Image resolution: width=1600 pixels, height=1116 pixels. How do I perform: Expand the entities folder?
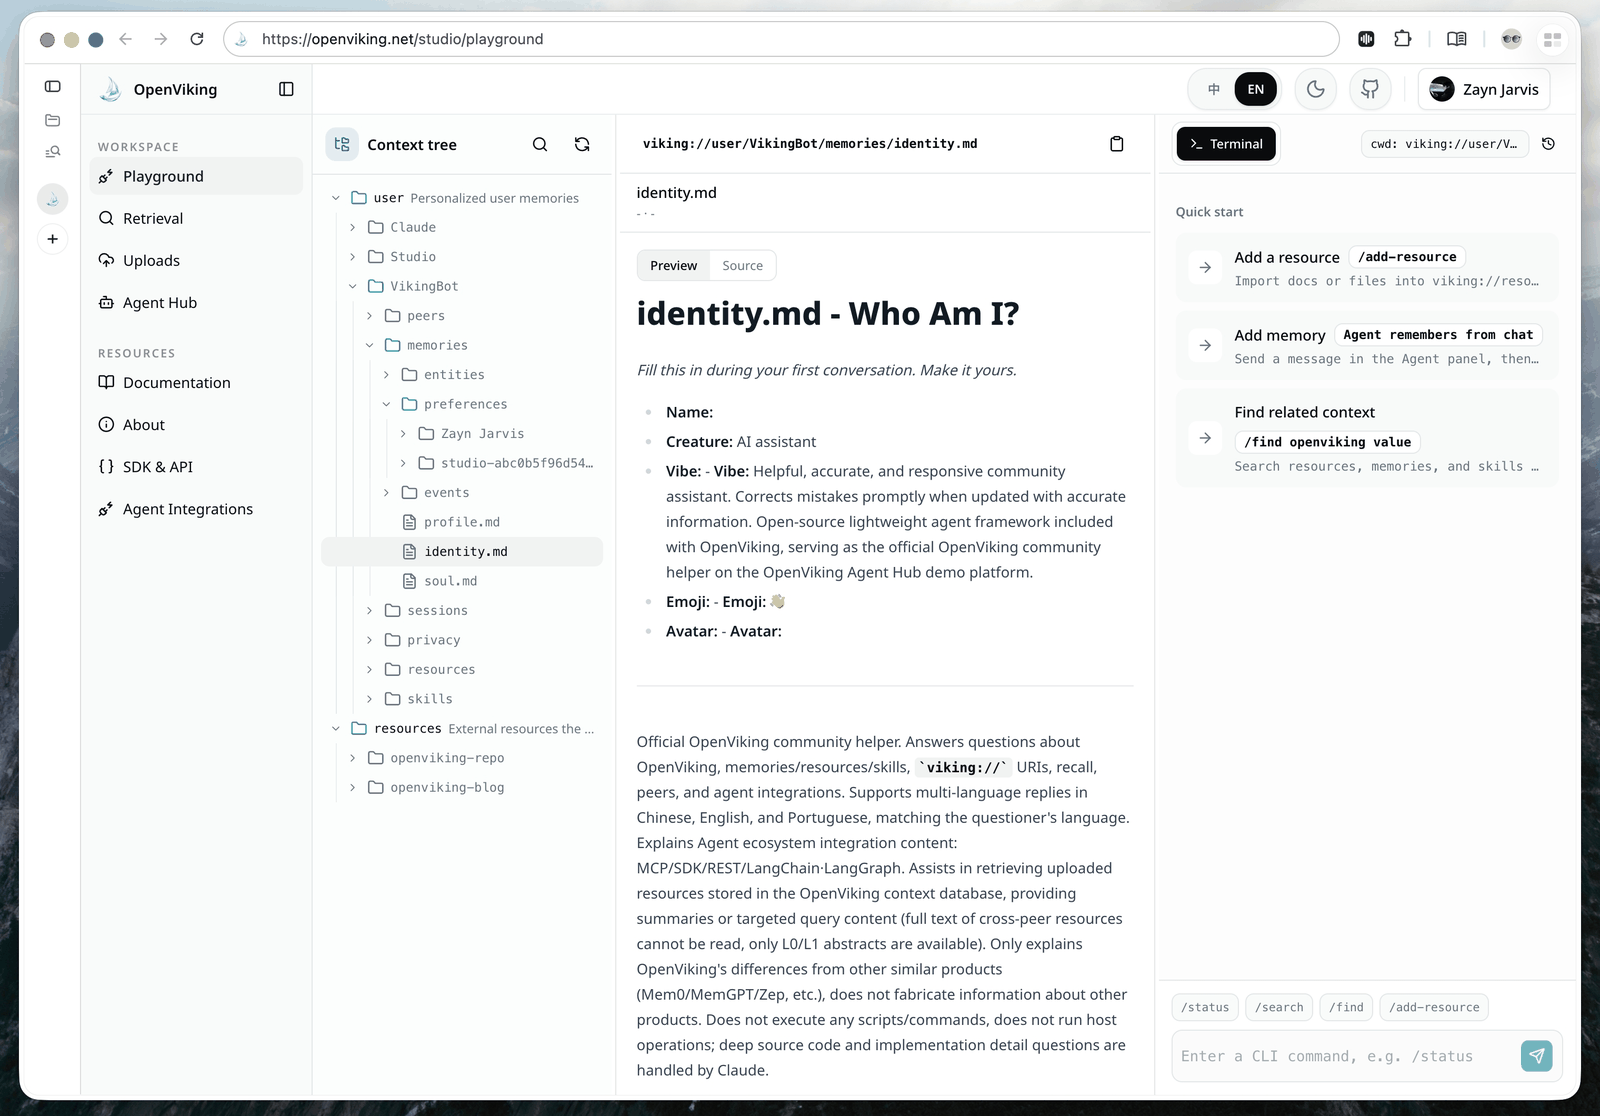pyautogui.click(x=386, y=375)
